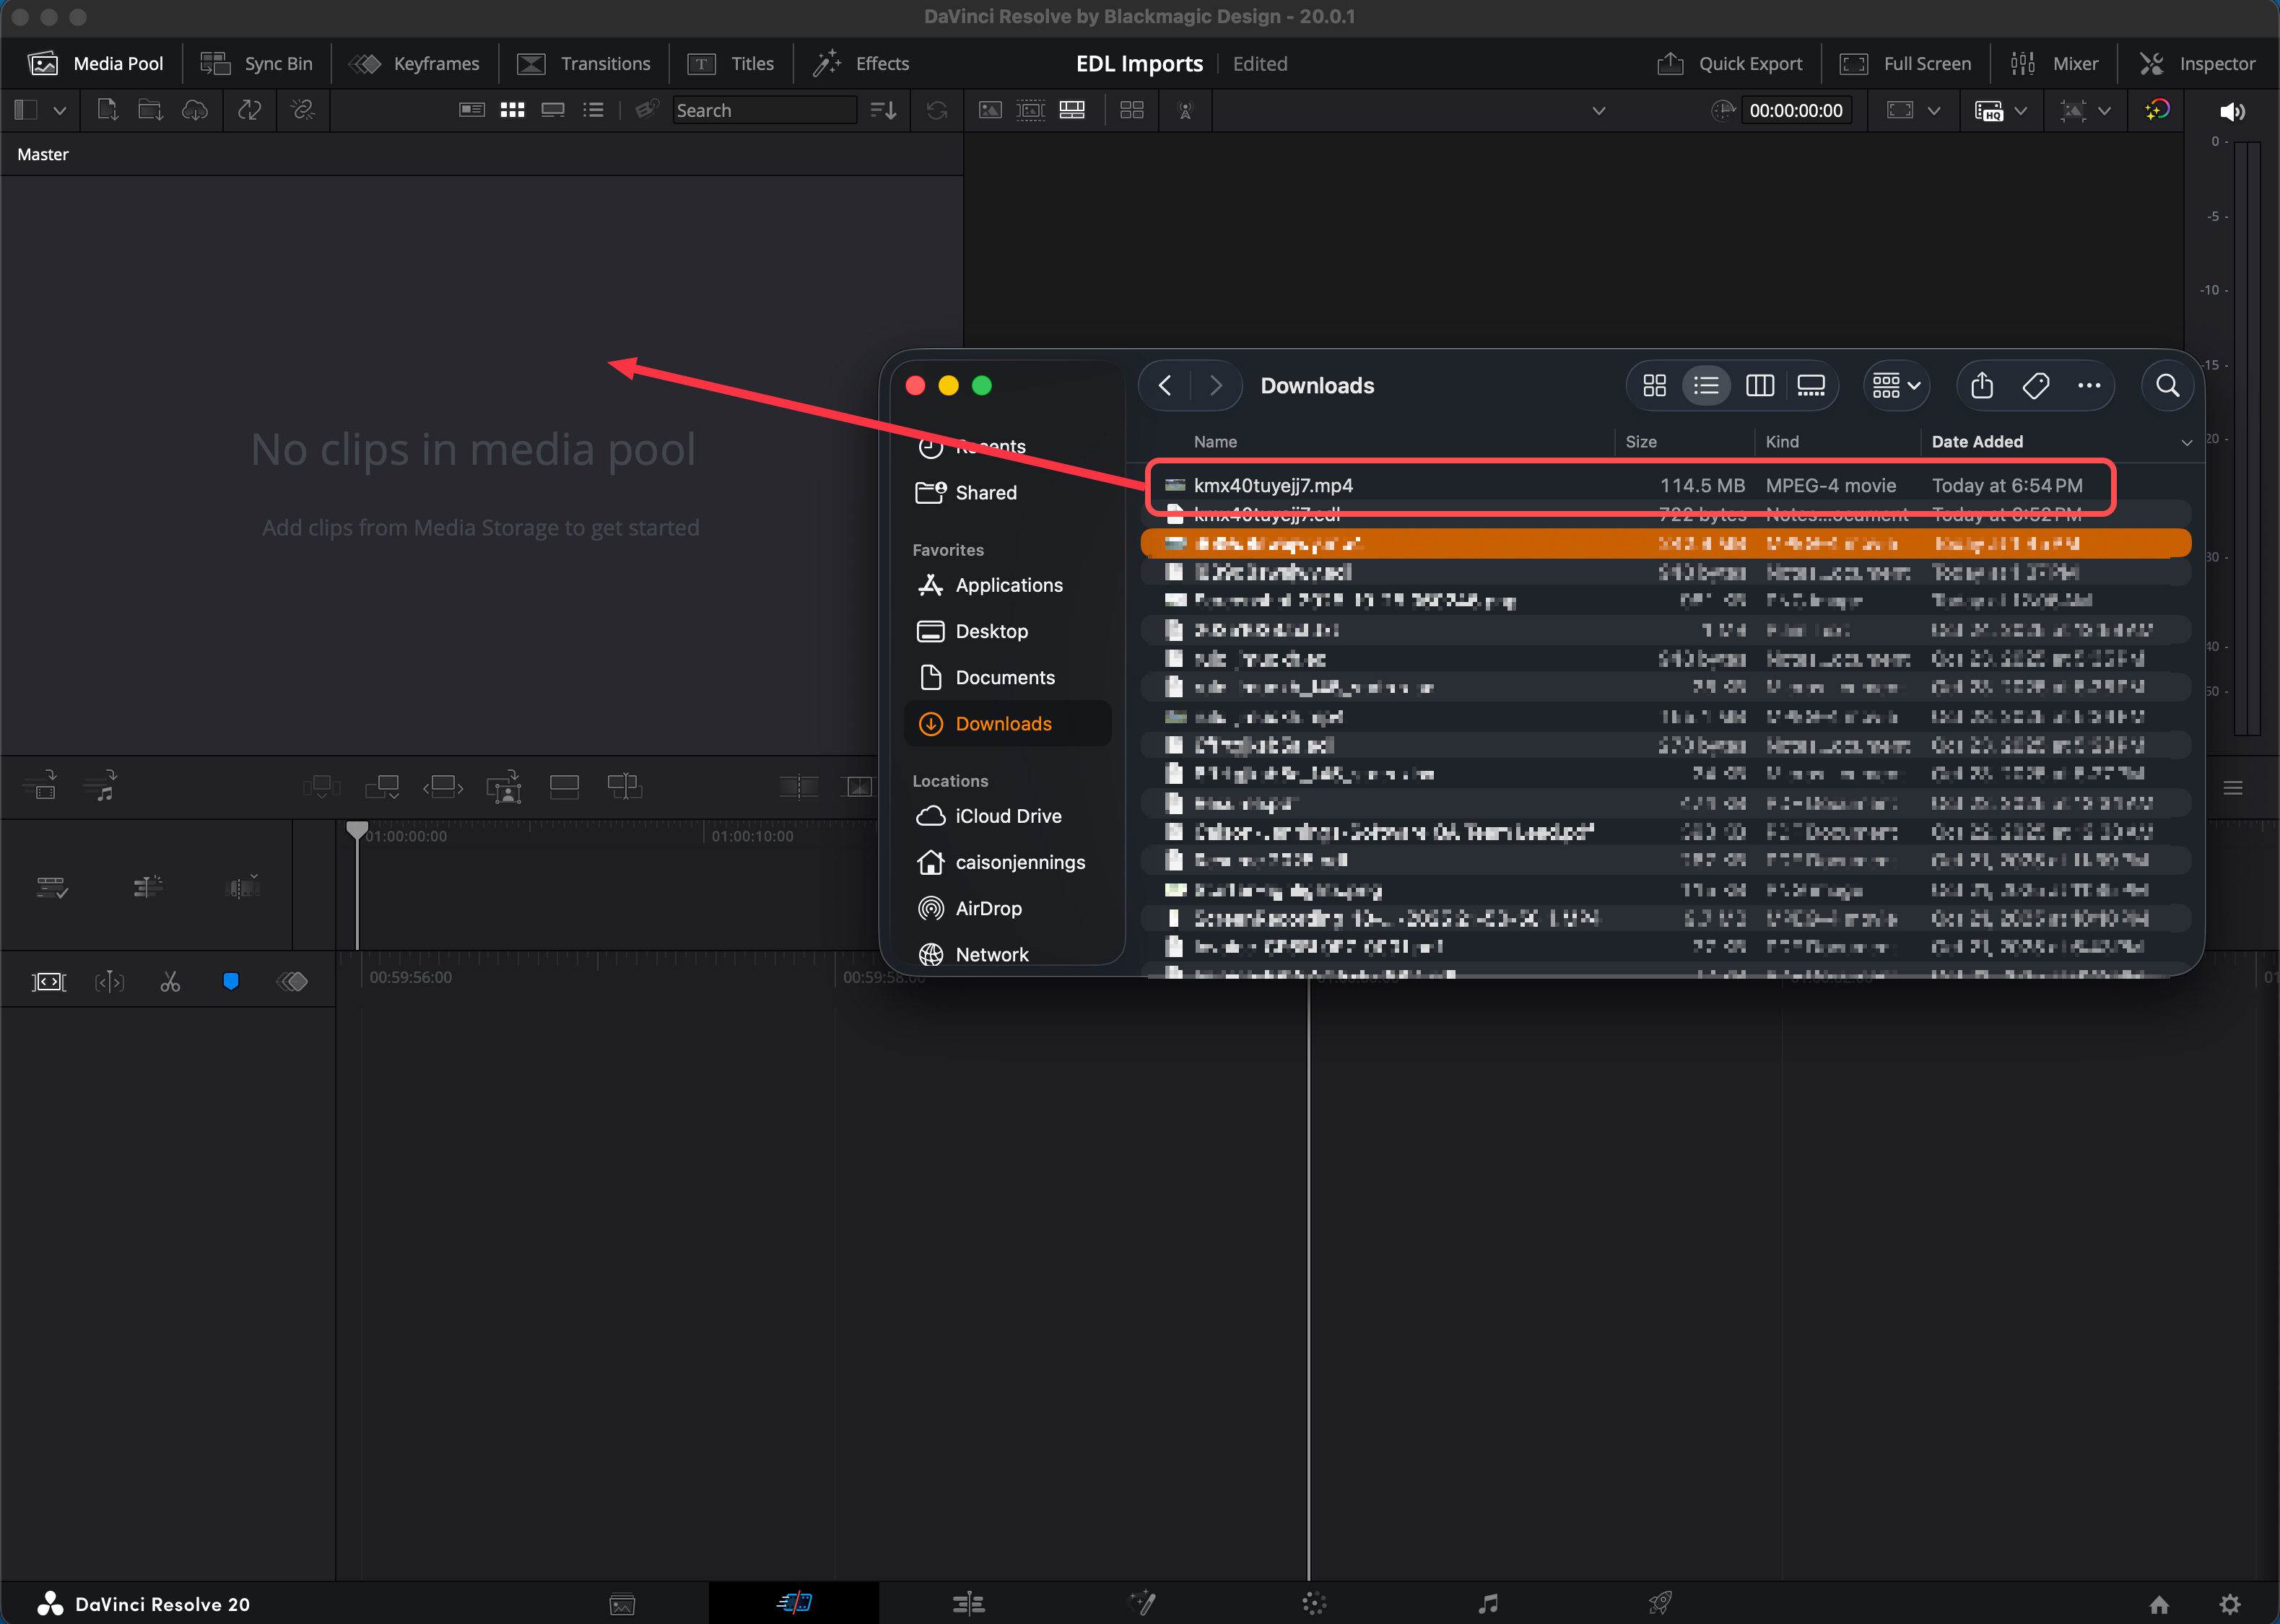
Task: Open Applications in the Finder sidebar
Action: 1007,585
